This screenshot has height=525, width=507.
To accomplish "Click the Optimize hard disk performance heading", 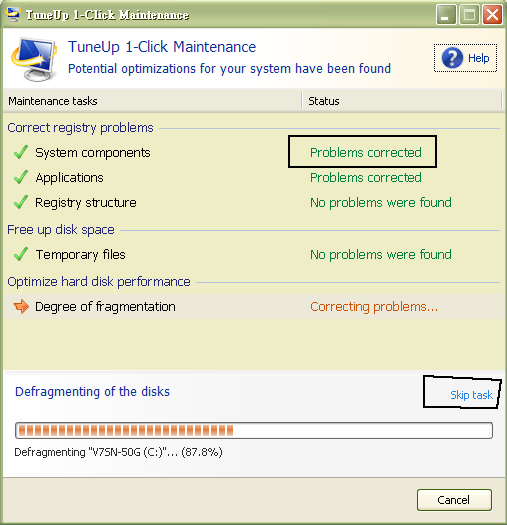I will coord(99,282).
